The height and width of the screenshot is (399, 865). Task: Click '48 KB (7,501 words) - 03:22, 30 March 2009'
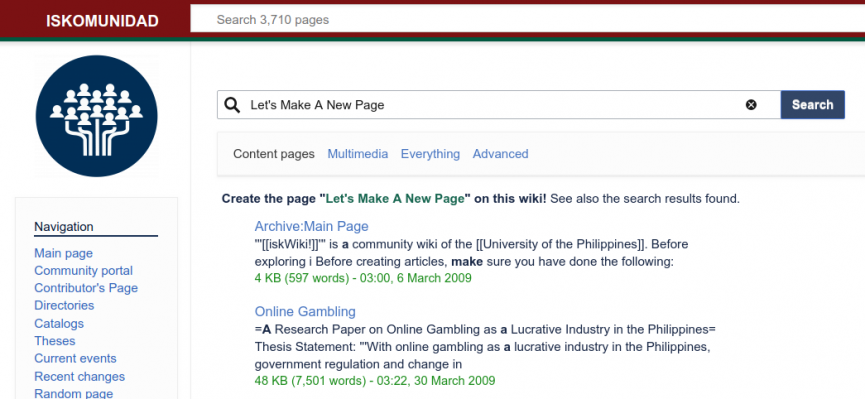[375, 381]
